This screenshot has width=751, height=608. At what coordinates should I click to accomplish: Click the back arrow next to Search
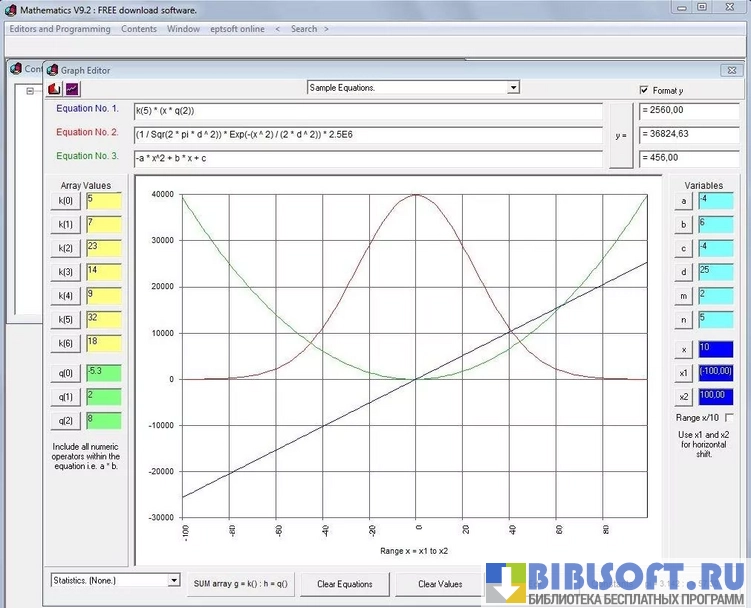tap(277, 29)
